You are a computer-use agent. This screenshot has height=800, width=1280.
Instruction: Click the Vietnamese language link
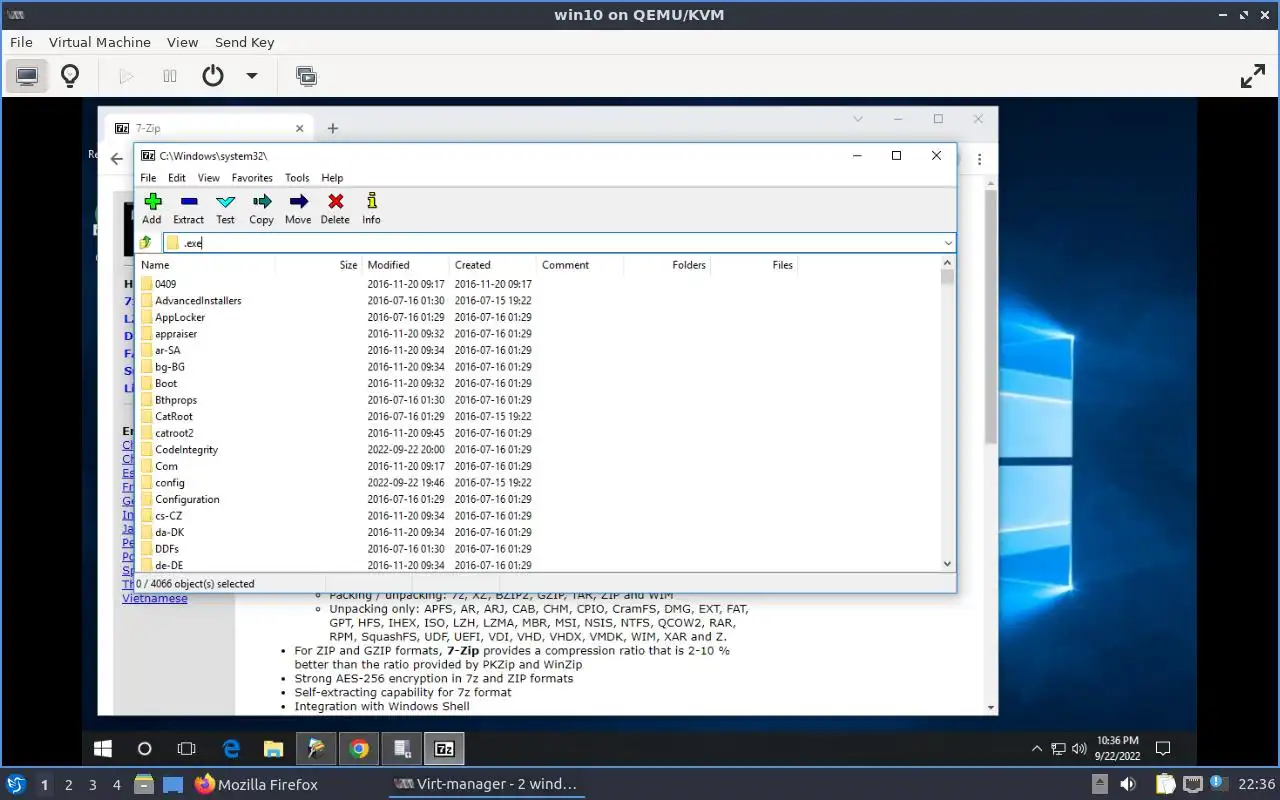[x=155, y=598]
